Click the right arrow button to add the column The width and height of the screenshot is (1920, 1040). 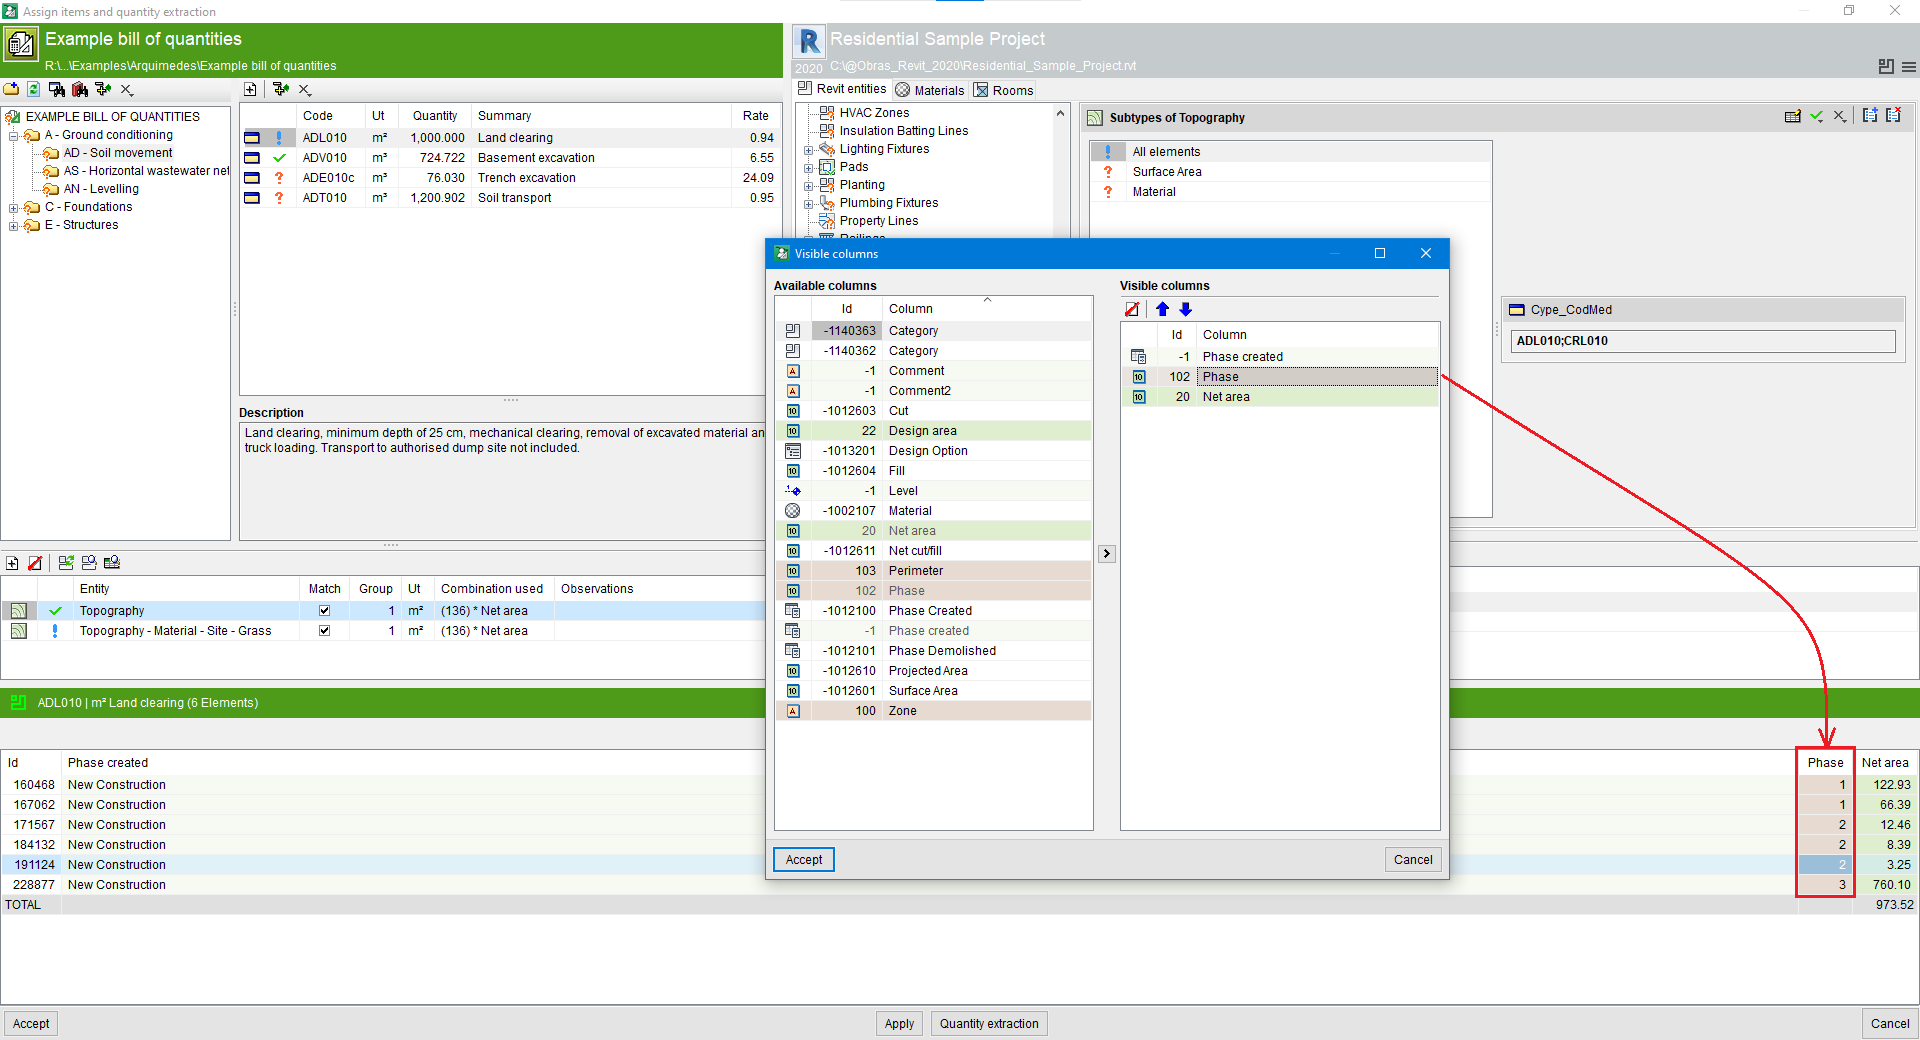click(x=1107, y=553)
